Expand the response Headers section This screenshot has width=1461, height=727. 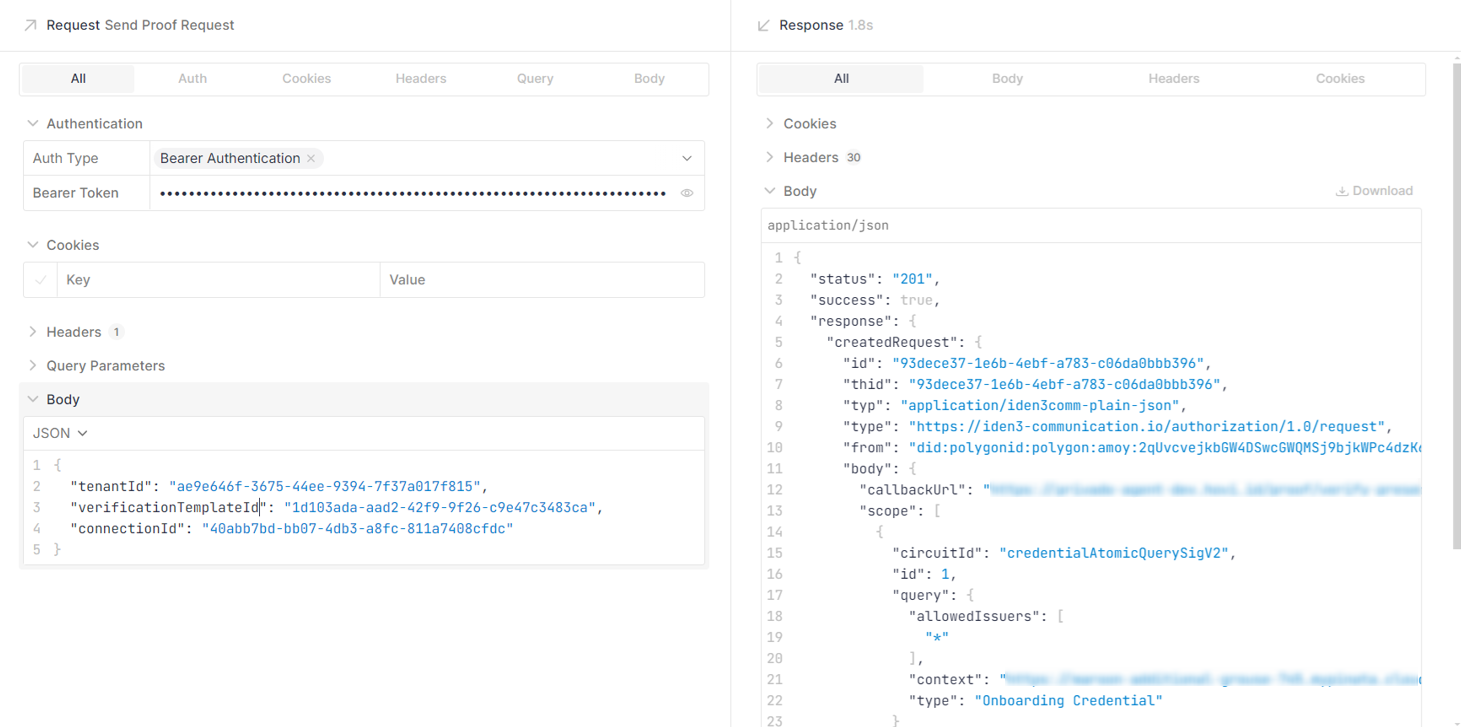coord(769,157)
